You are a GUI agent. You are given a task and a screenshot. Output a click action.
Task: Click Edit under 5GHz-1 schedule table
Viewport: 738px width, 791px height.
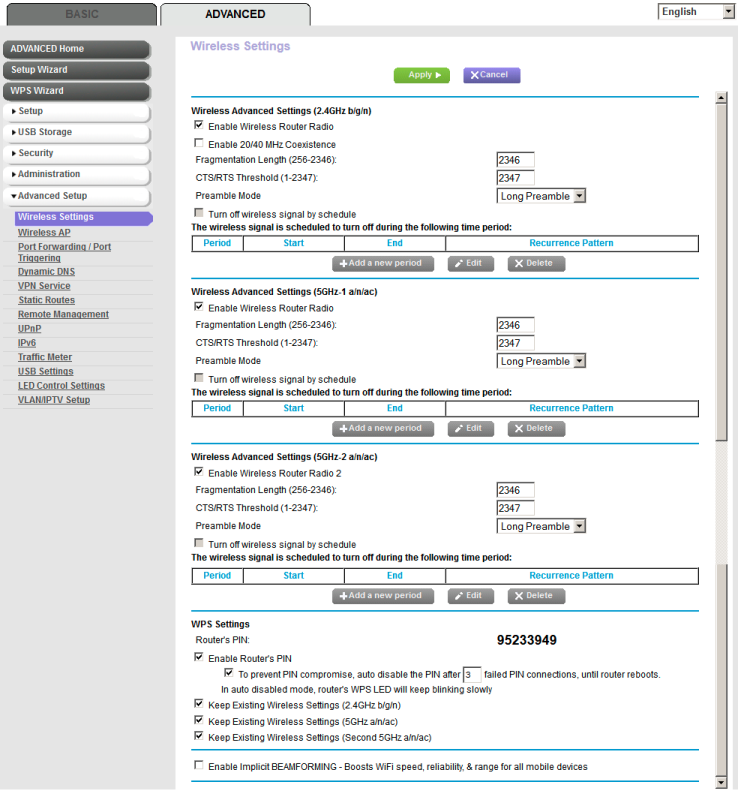pos(471,428)
